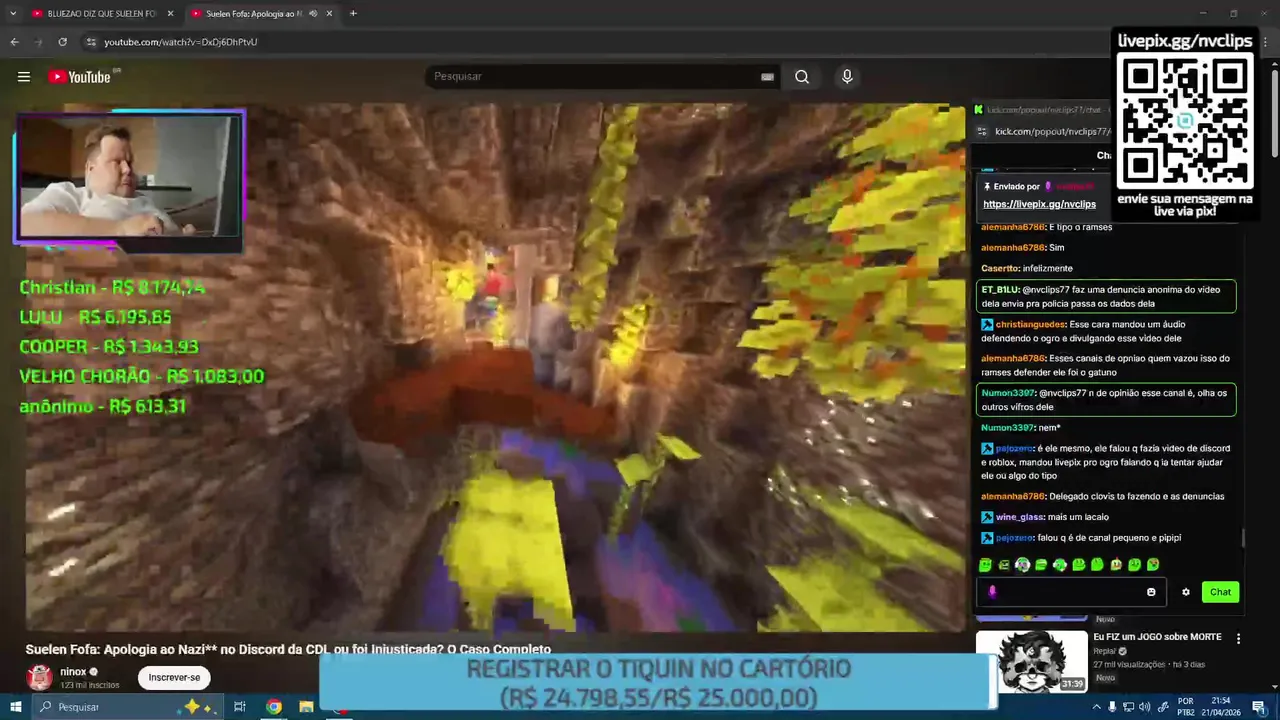
Task: Open Google Chrome from the taskbar
Action: click(x=273, y=707)
